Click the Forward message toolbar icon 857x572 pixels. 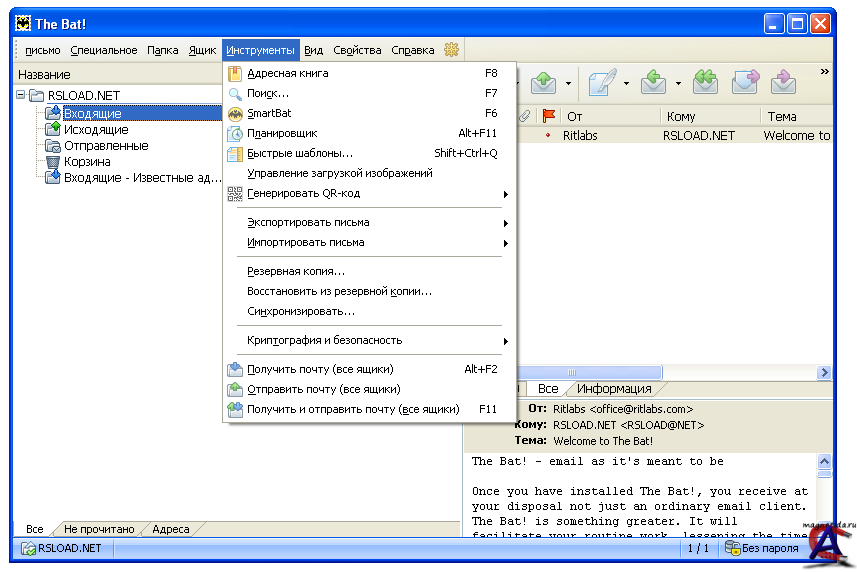pos(745,83)
